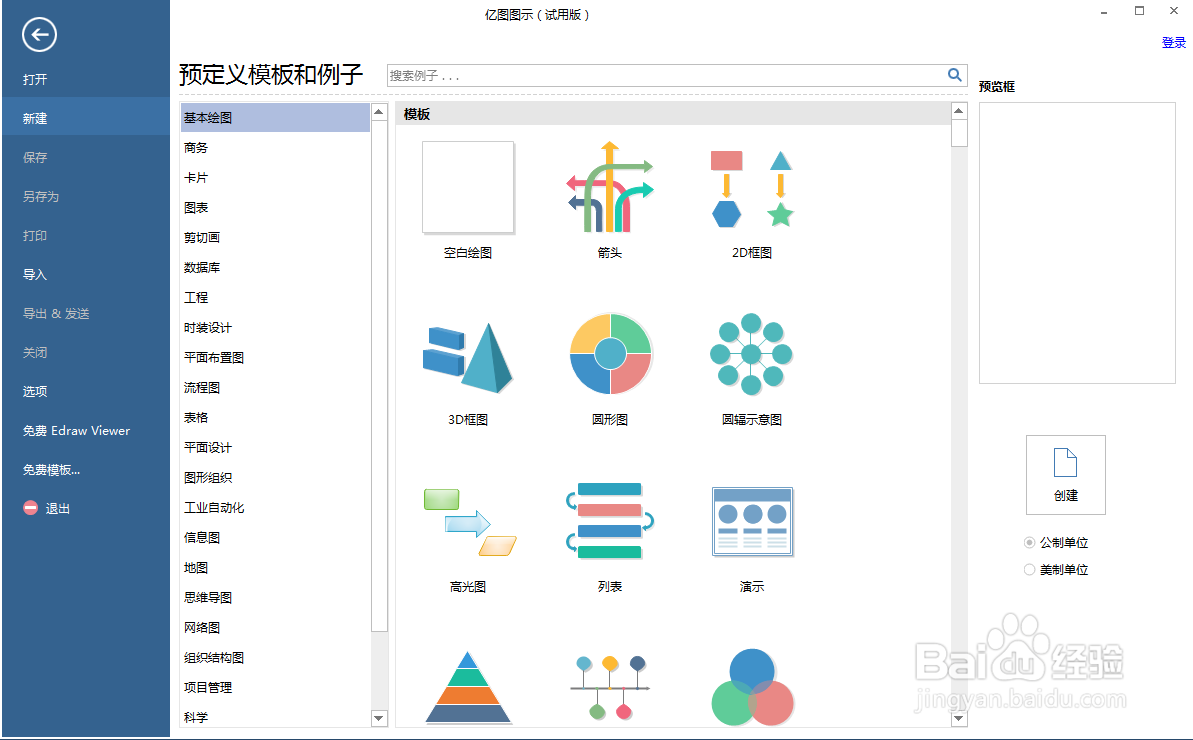Click the back arrow circle icon
The width and height of the screenshot is (1193, 740).
[39, 34]
